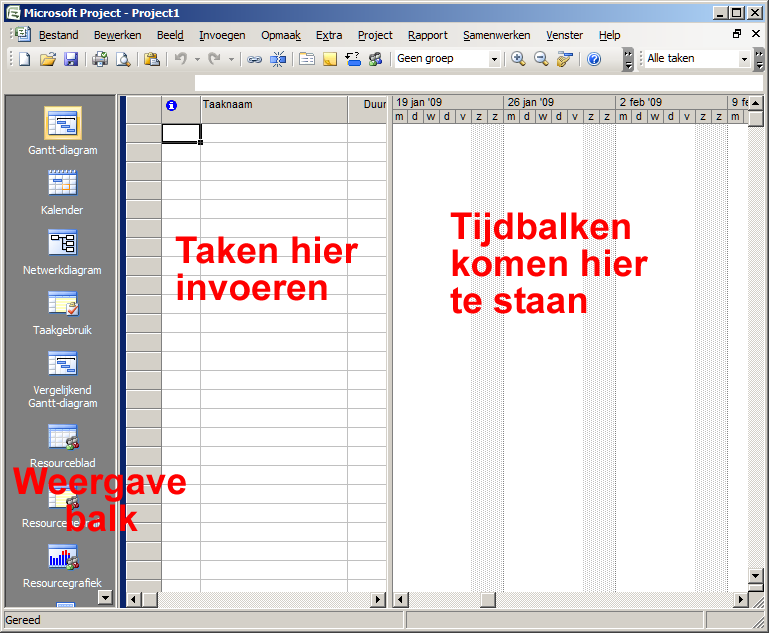Paste from clipboard icon
769x633 pixels.
[152, 59]
